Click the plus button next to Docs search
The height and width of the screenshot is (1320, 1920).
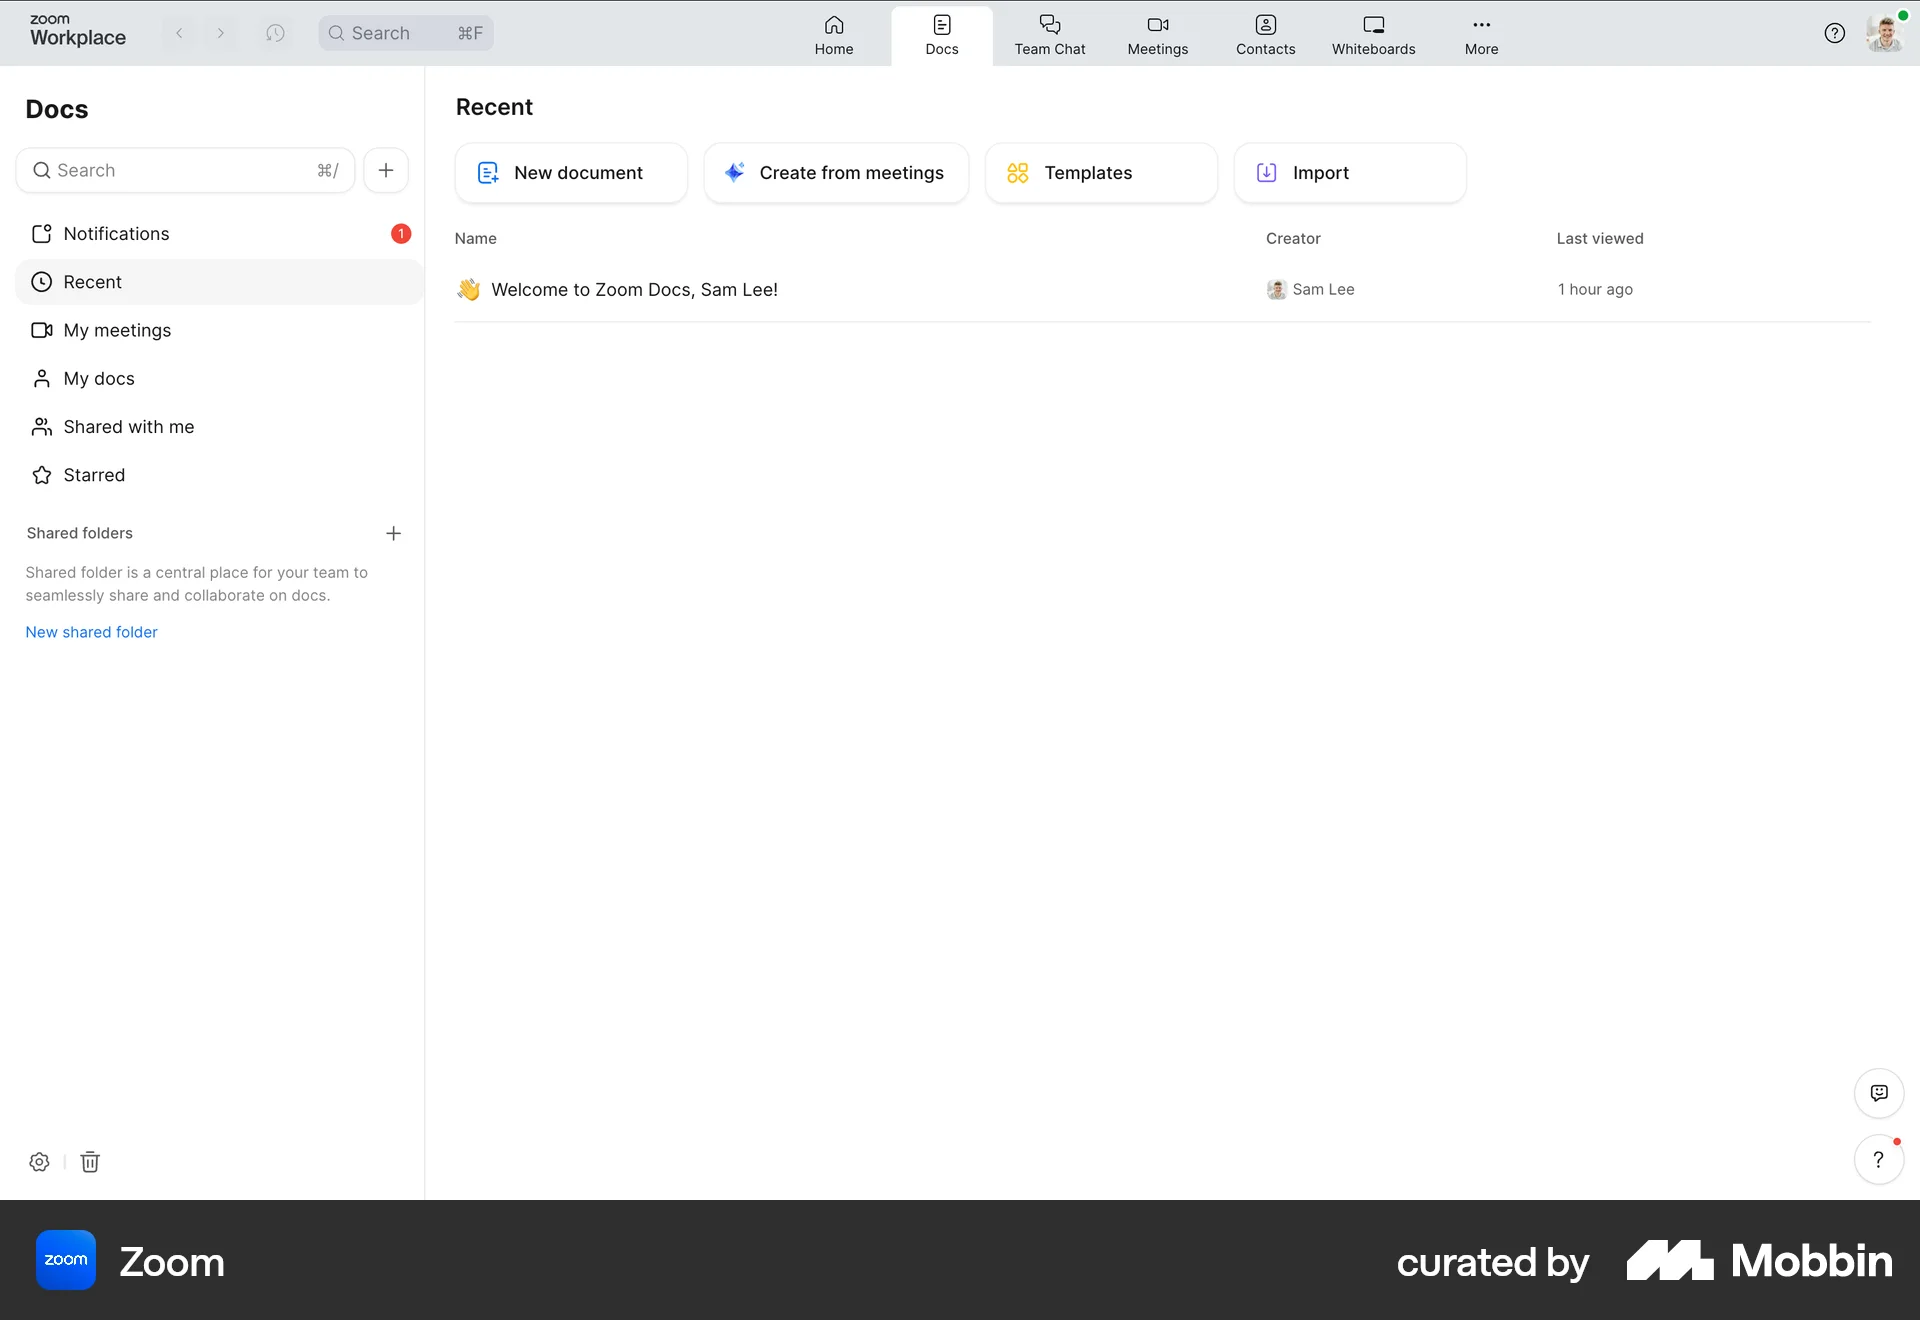click(x=386, y=170)
